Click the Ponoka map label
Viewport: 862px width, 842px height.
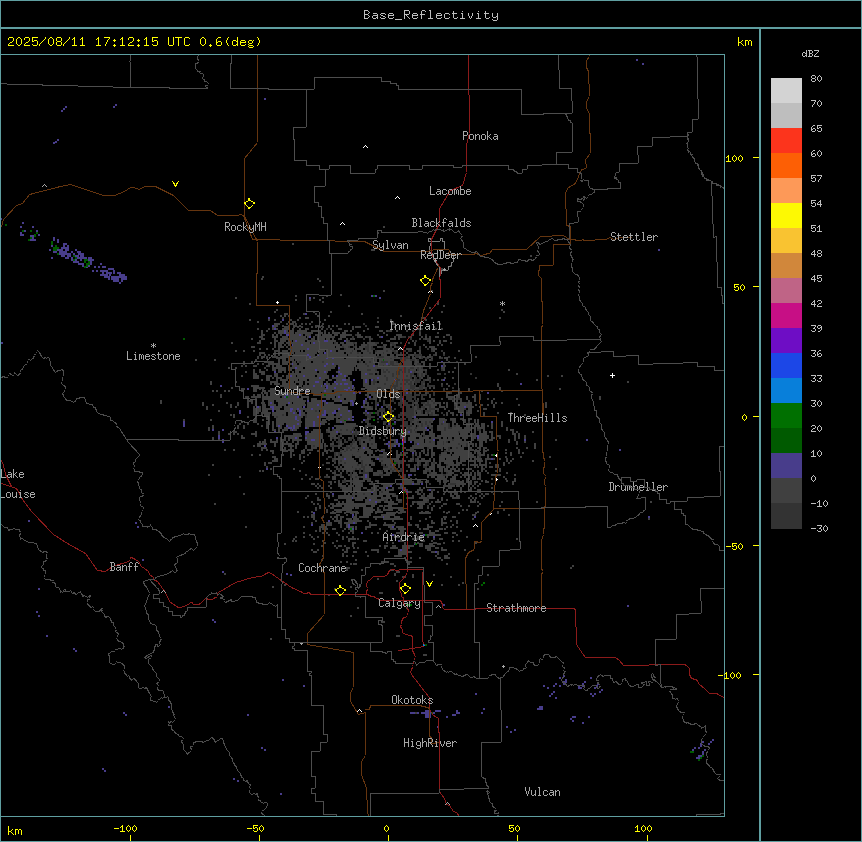(480, 136)
